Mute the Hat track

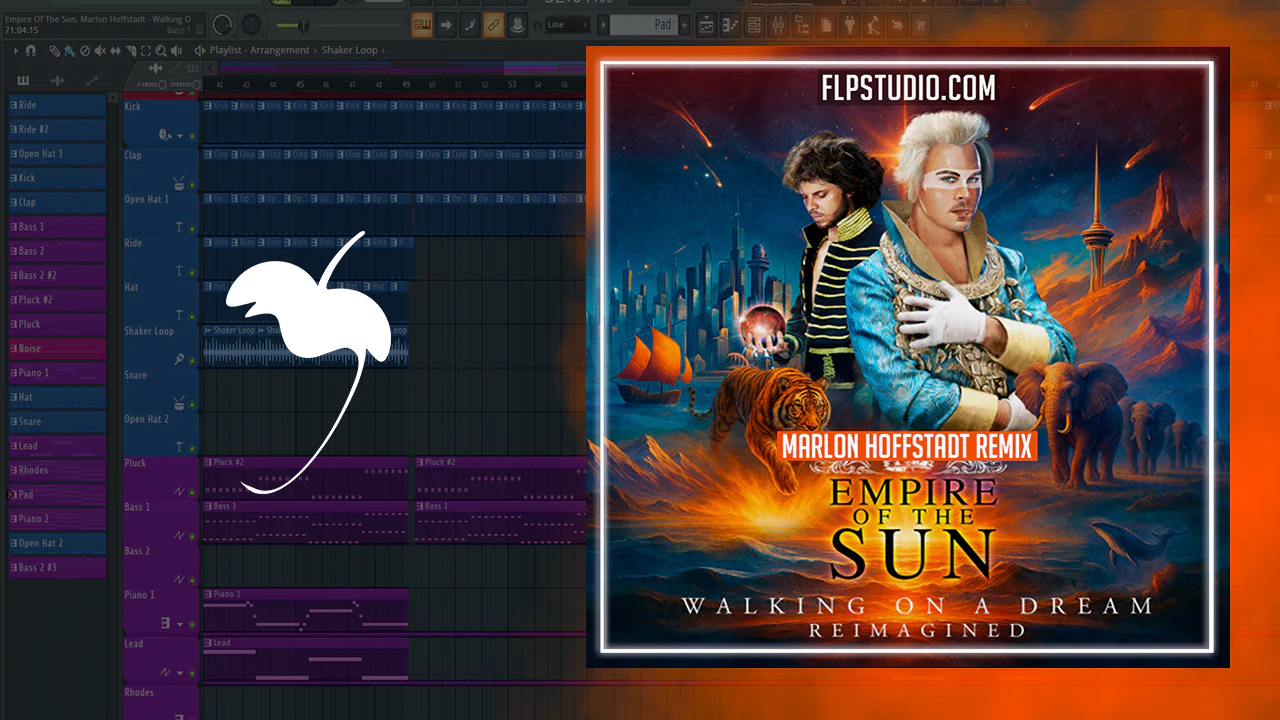[192, 316]
